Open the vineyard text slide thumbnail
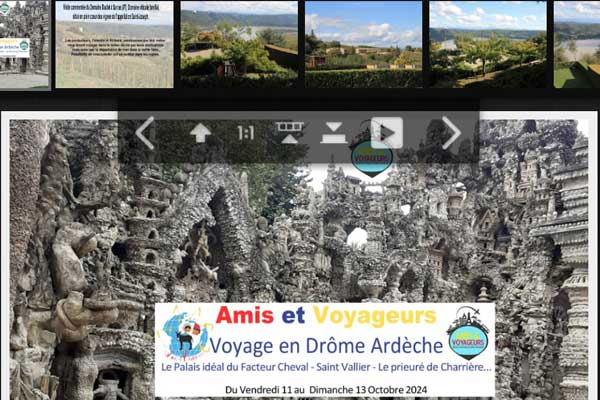Image resolution: width=600 pixels, height=400 pixels. [x=114, y=44]
